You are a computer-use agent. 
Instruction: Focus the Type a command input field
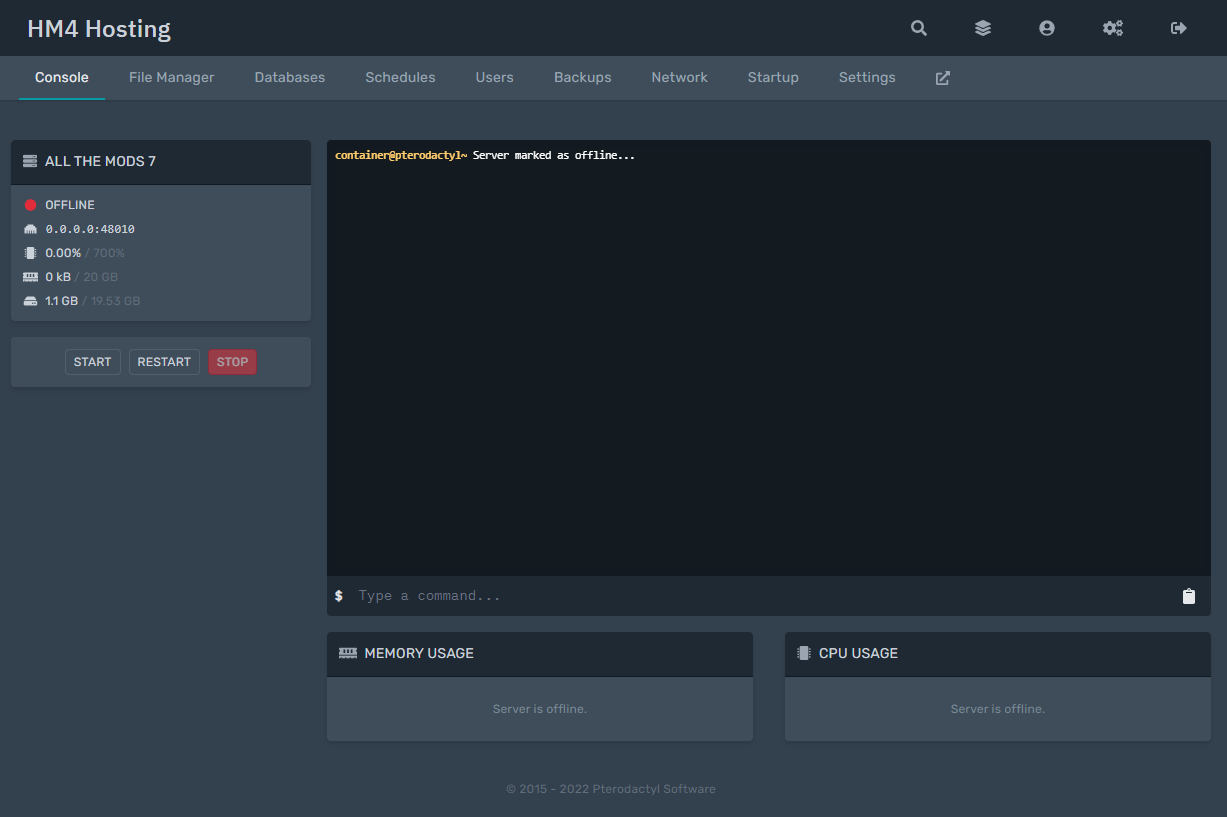[x=760, y=596]
